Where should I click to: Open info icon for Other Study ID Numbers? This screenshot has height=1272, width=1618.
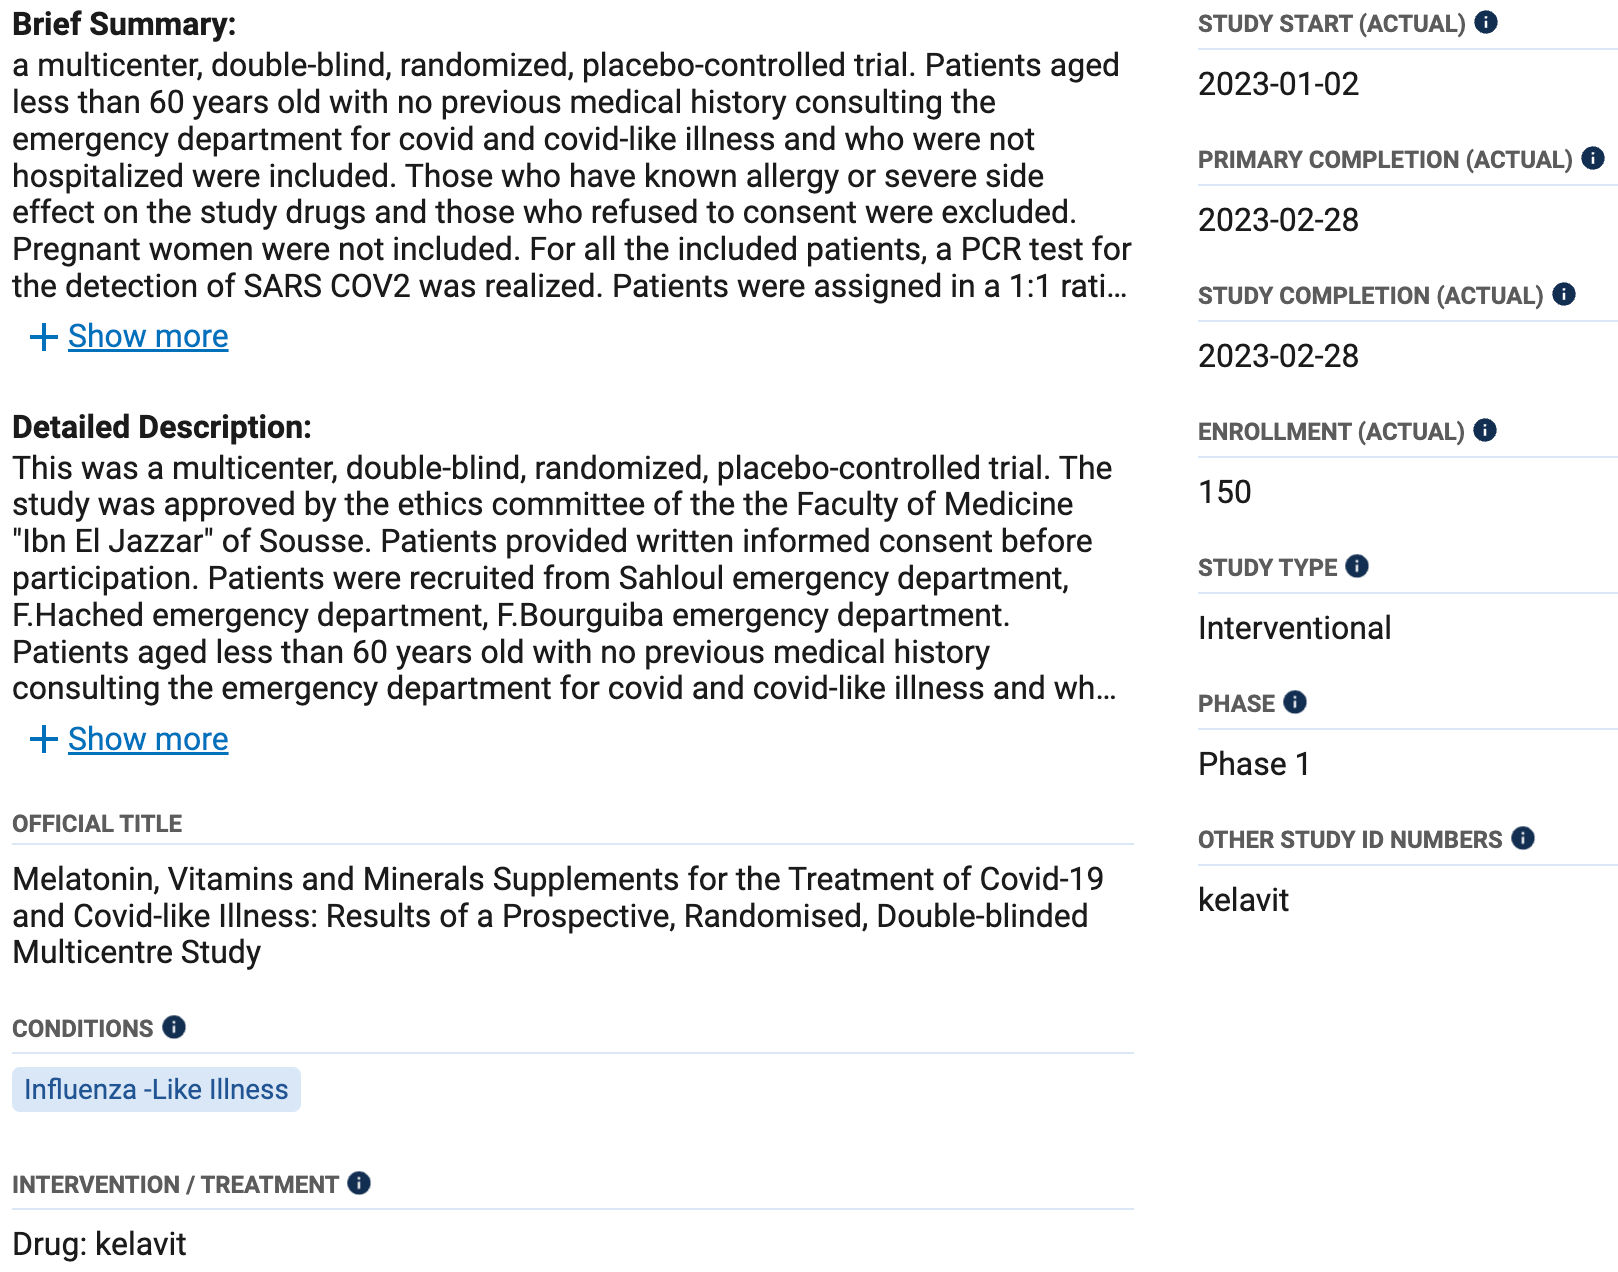pos(1523,838)
